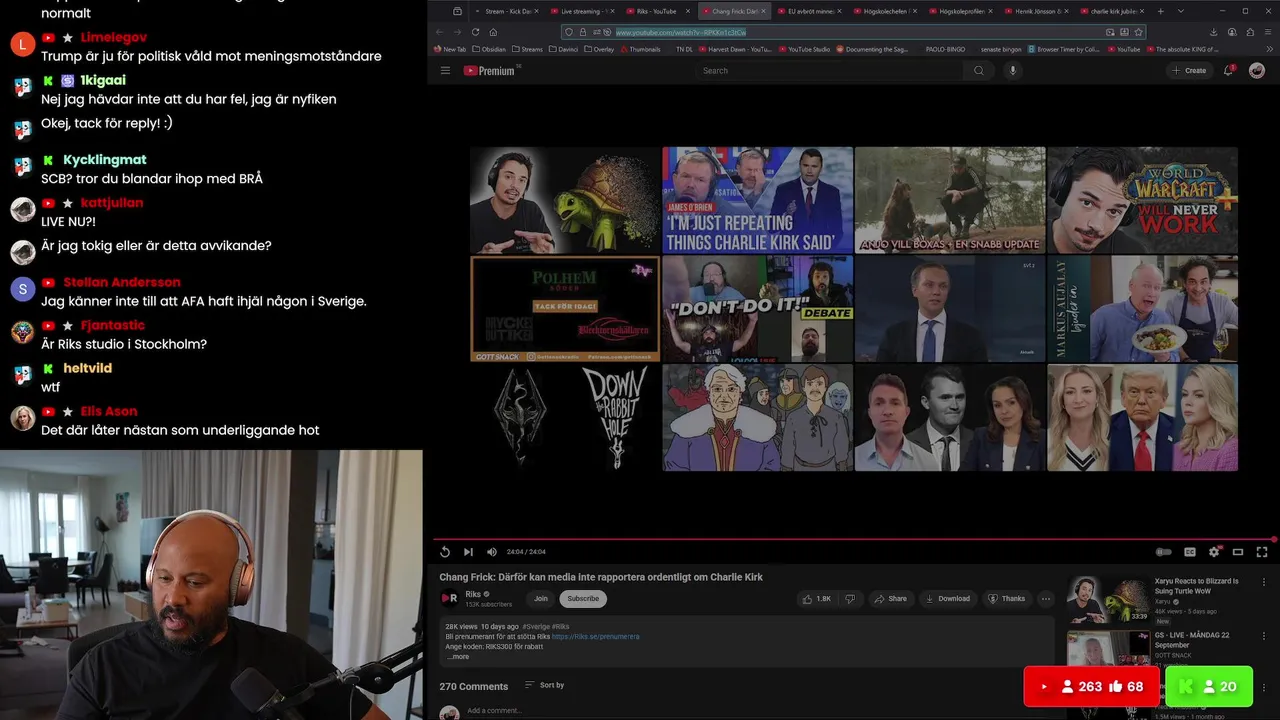Open YouTube notifications bell
Viewport: 1280px width, 720px height.
pos(1229,71)
